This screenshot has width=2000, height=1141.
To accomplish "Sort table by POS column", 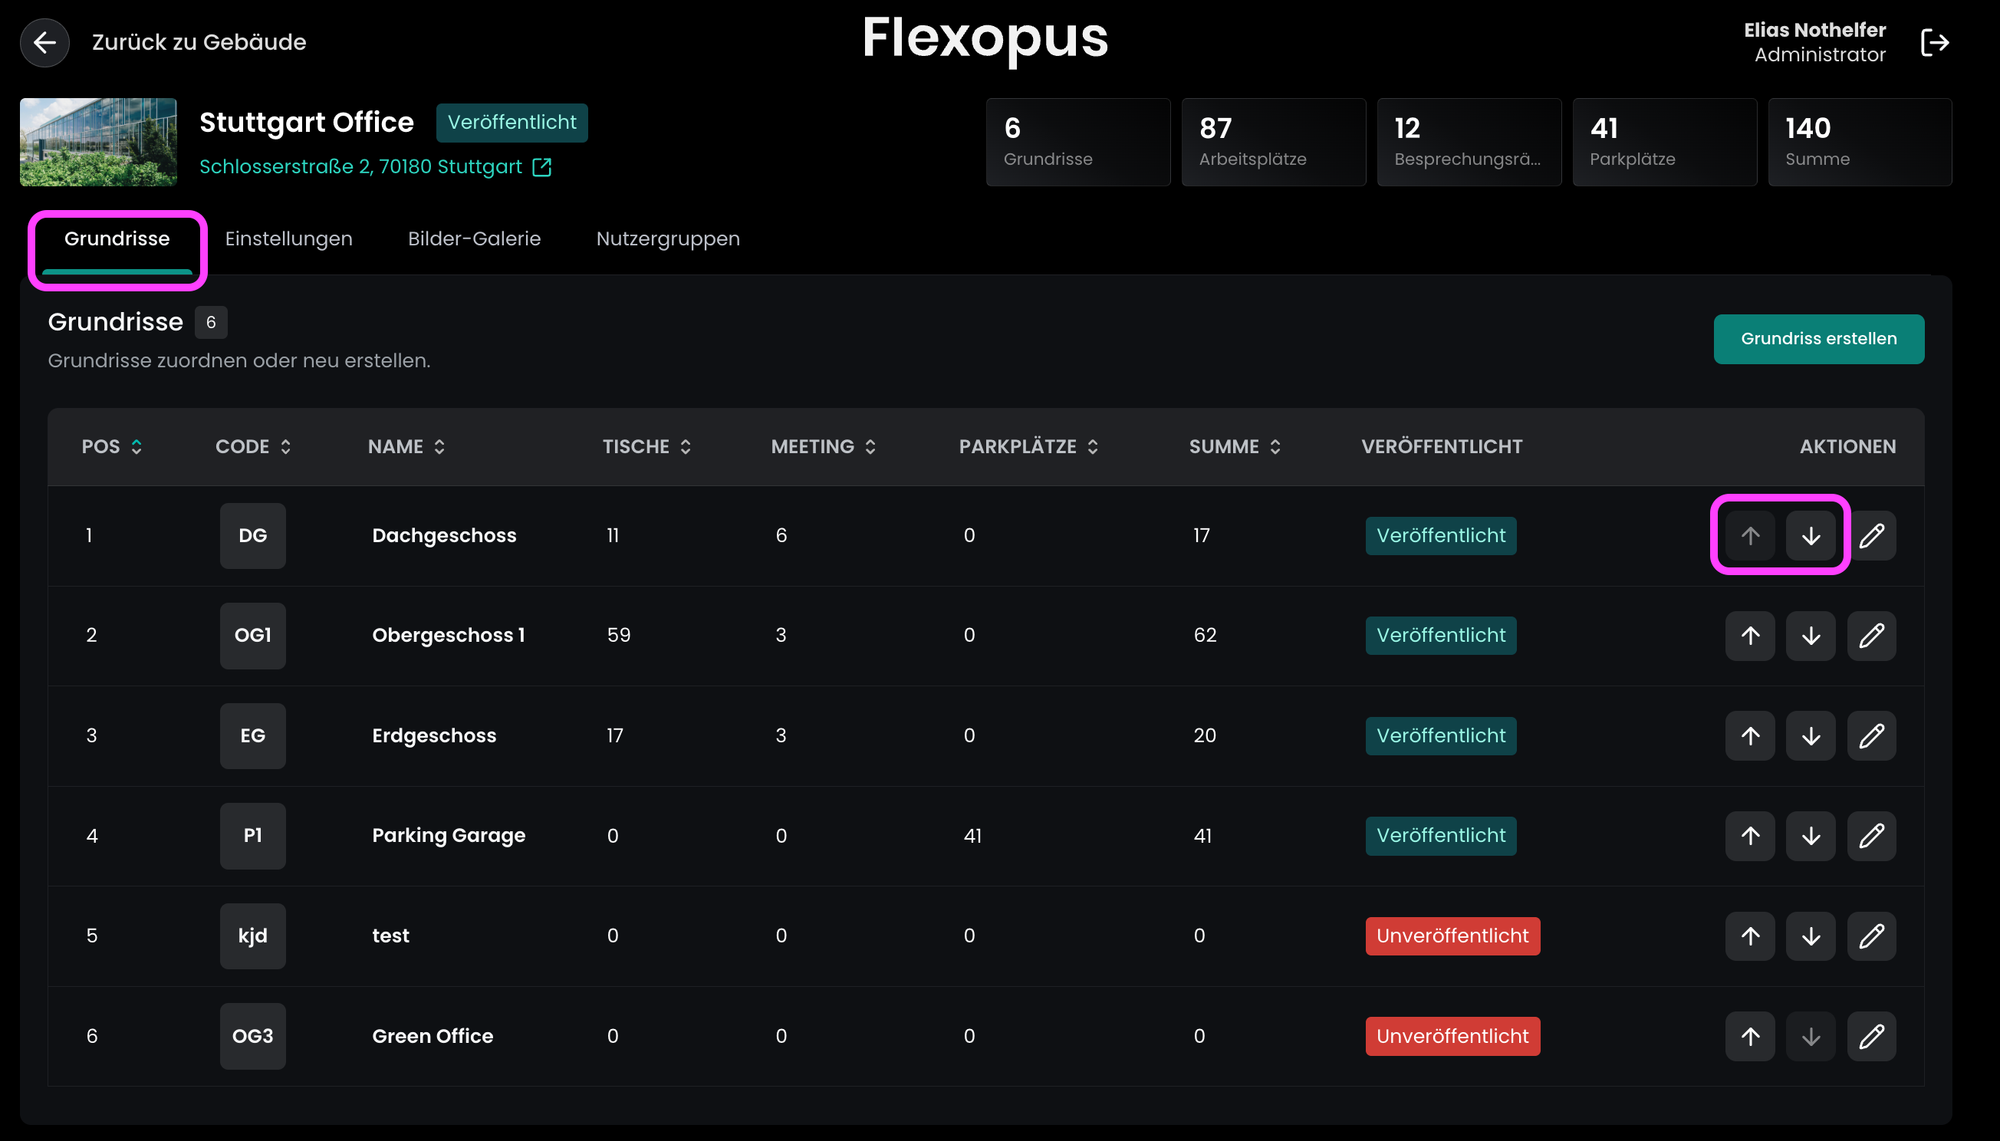I will click(x=112, y=447).
